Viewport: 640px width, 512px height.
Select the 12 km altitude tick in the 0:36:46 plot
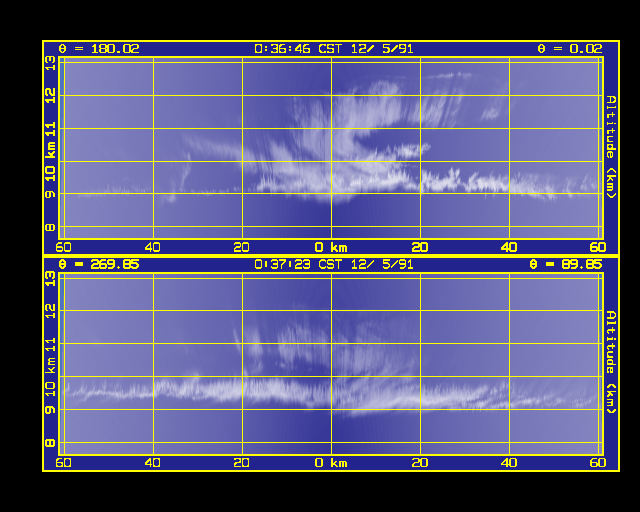tap(50, 96)
